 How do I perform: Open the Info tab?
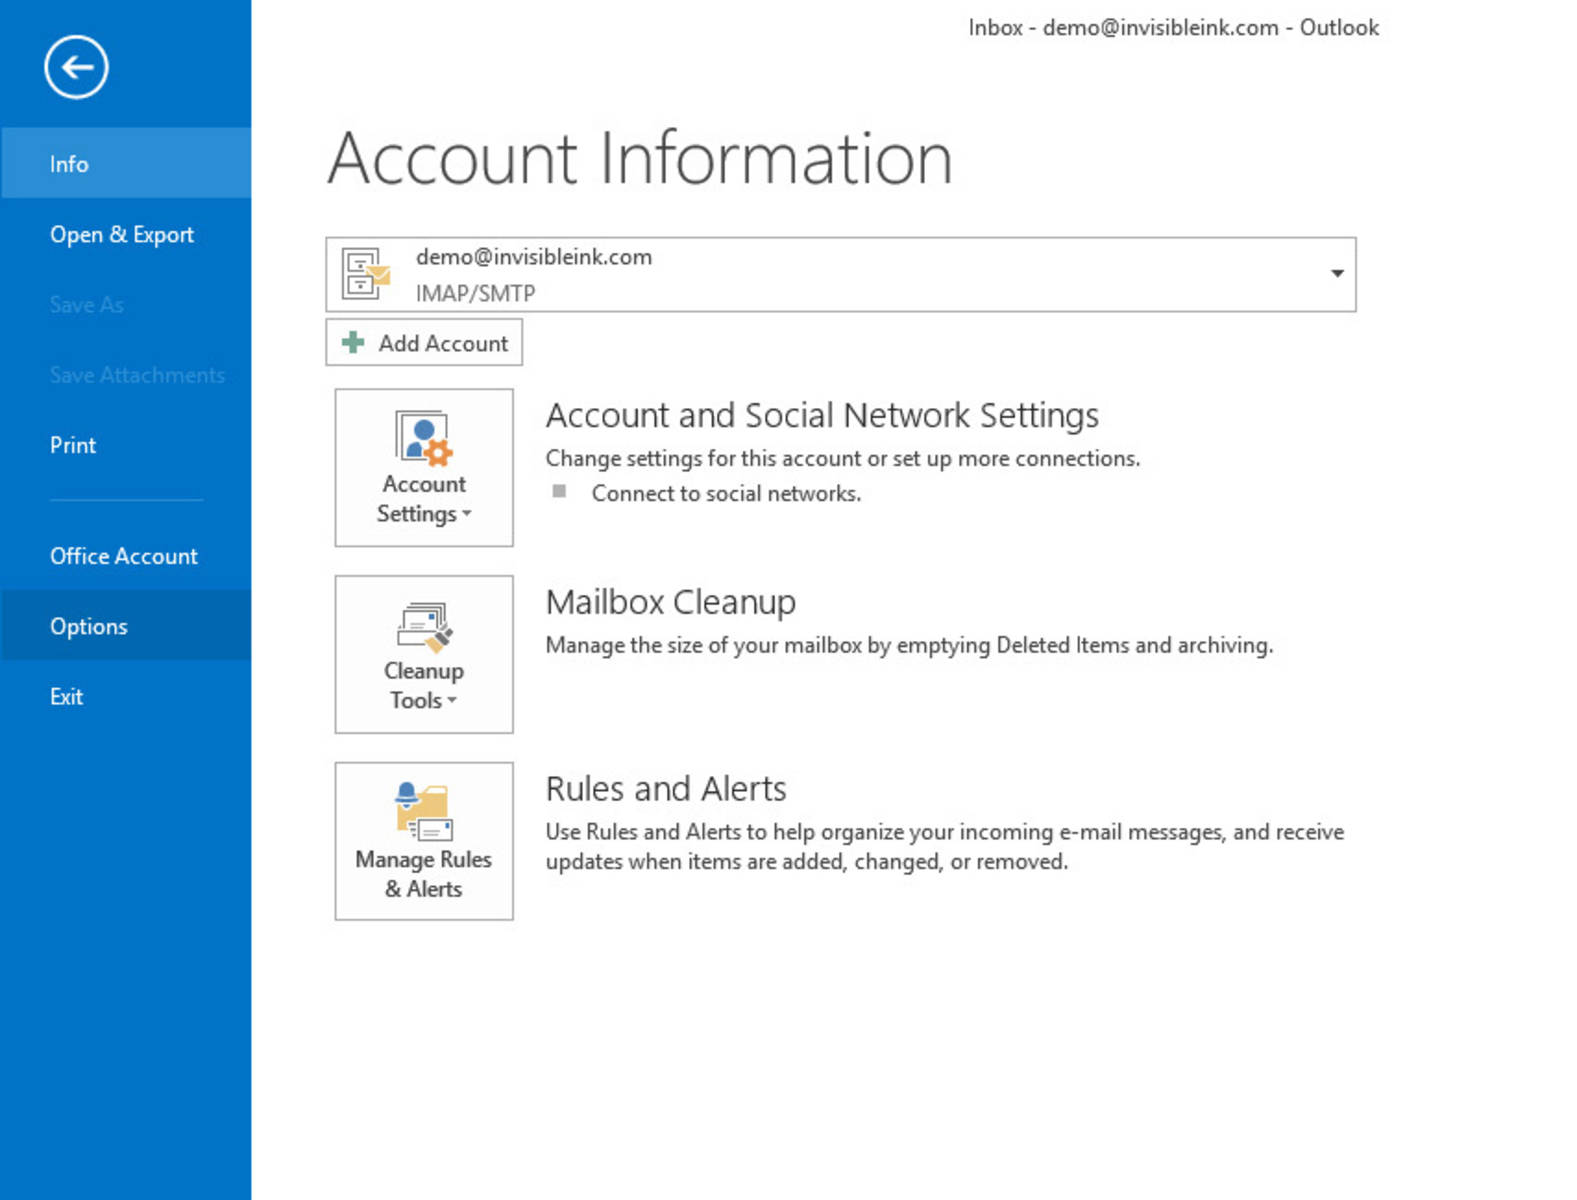click(x=126, y=163)
